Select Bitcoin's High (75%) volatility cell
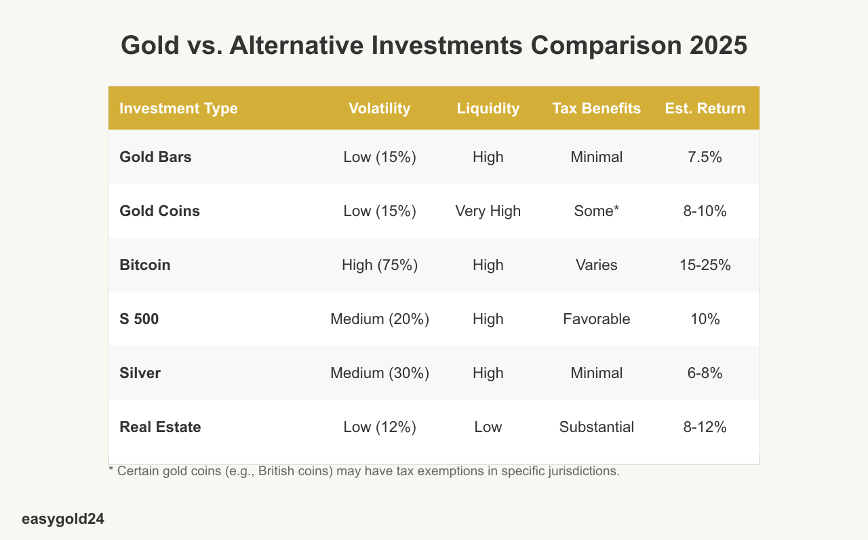868x540 pixels. [x=379, y=265]
